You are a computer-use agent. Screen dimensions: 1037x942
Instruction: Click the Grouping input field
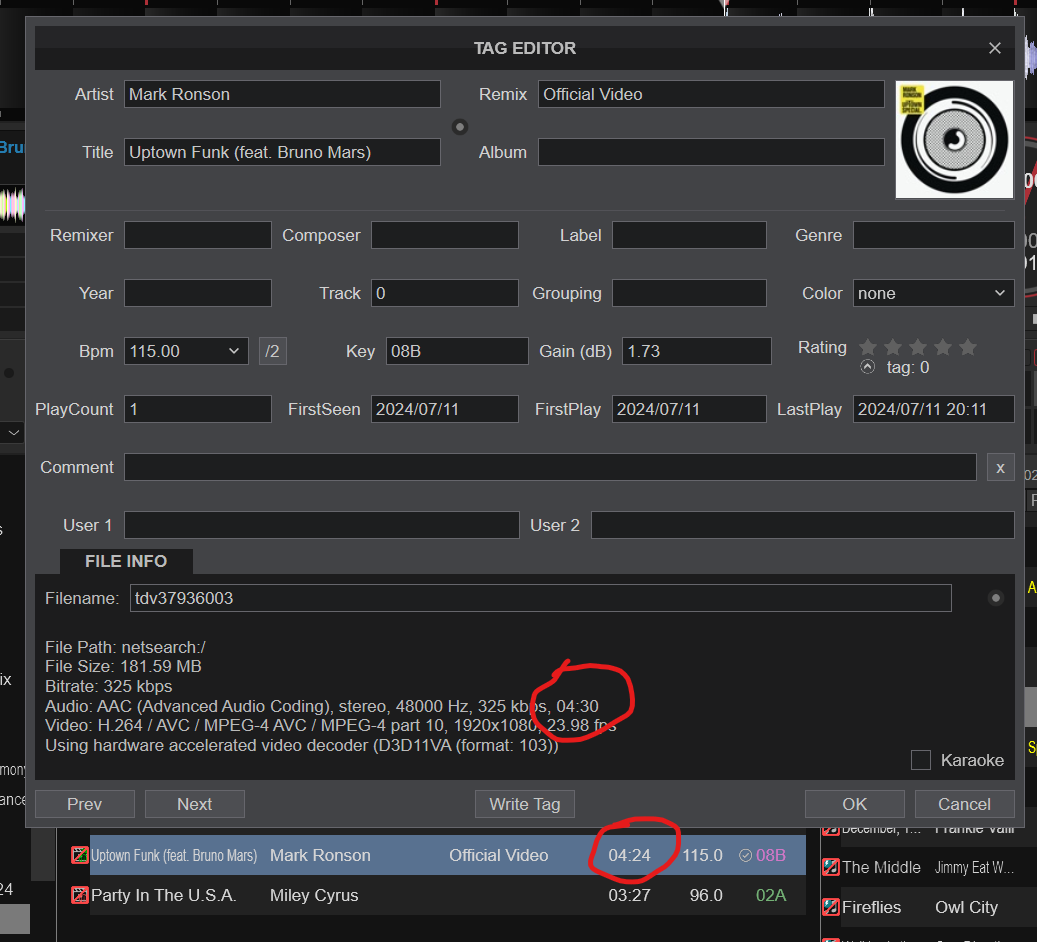pos(689,293)
